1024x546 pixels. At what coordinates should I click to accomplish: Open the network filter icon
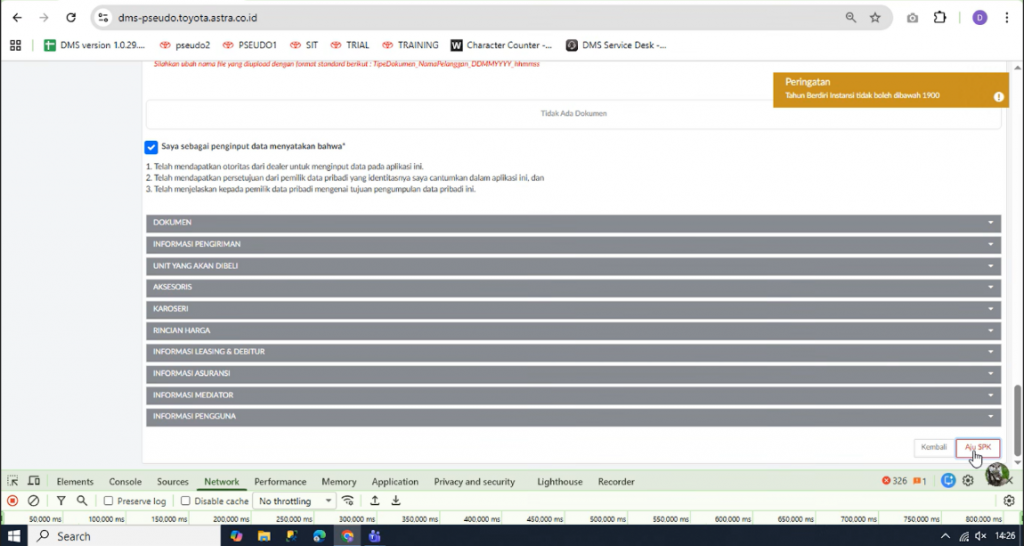pyautogui.click(x=61, y=501)
